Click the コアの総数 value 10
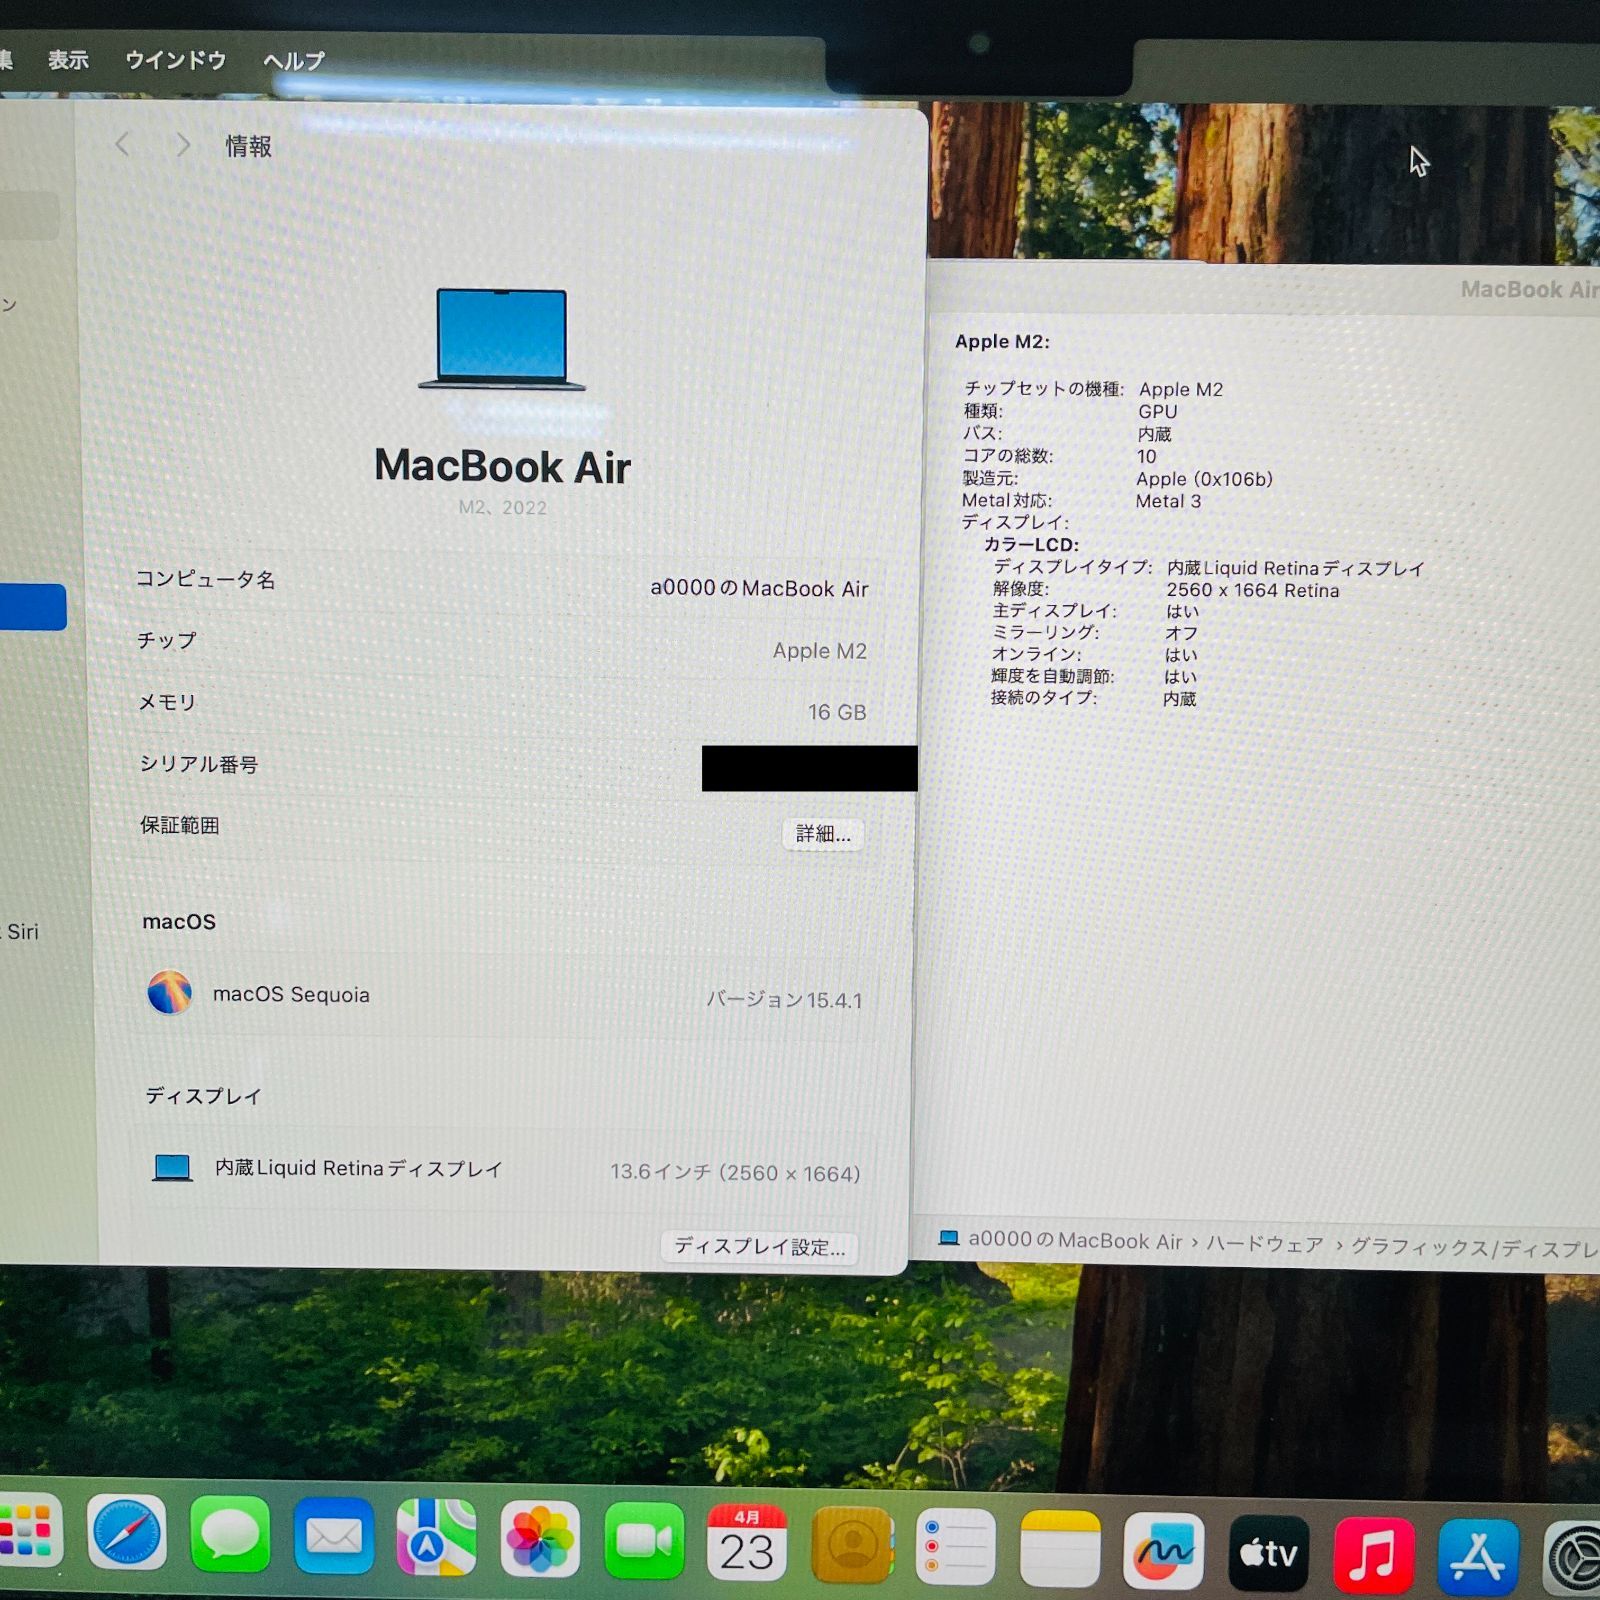 1146,456
